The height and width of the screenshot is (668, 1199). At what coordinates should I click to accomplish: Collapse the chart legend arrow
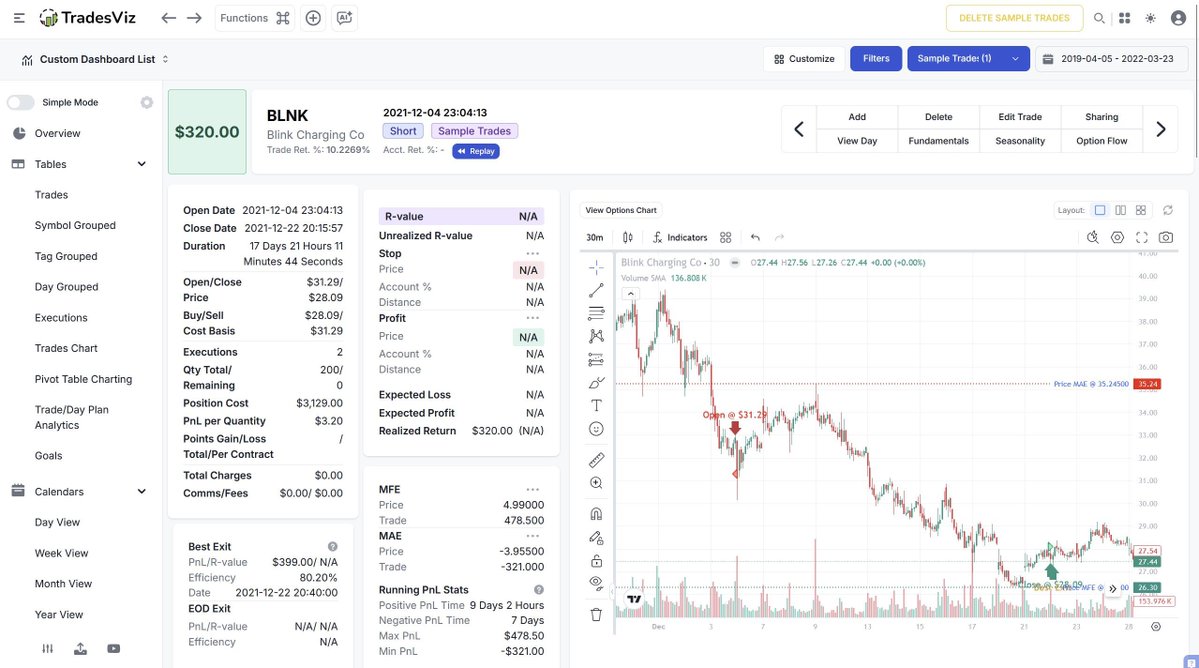pos(630,293)
